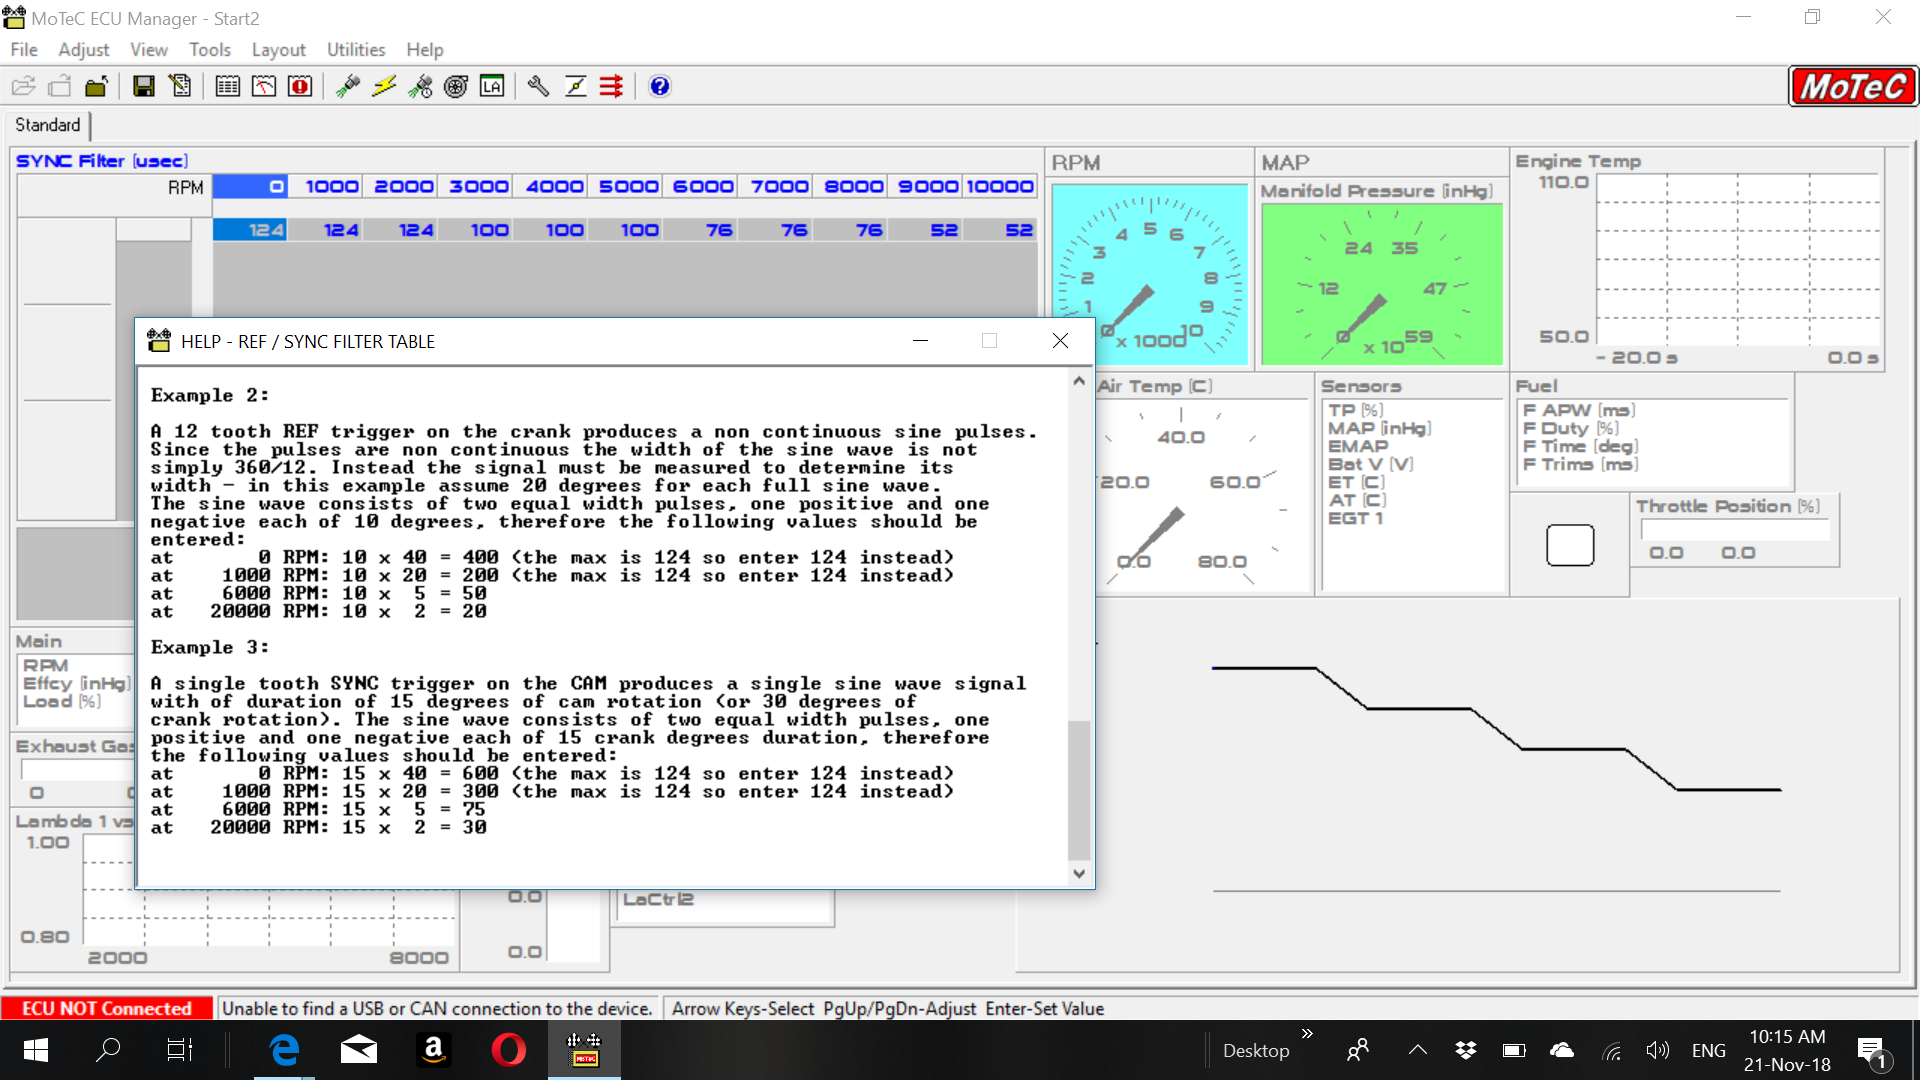Viewport: 1920px width, 1080px height.
Task: Click the LaCtrl2 label
Action: 658,899
